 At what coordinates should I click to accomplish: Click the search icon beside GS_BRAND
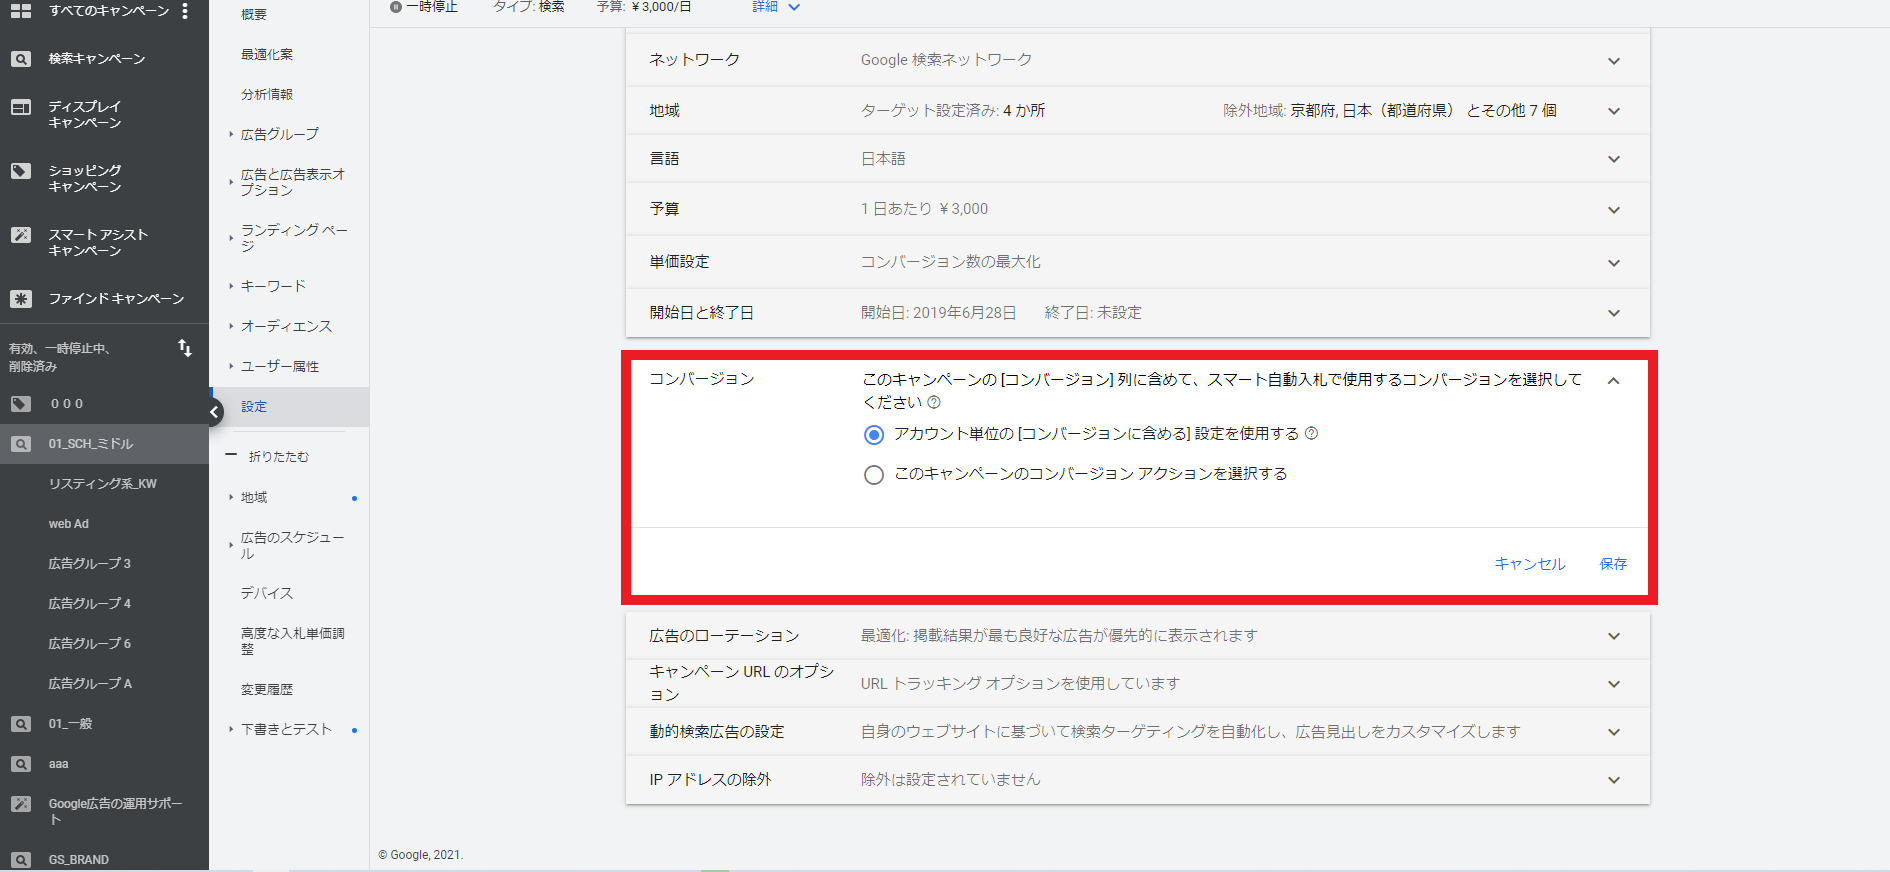(20, 860)
